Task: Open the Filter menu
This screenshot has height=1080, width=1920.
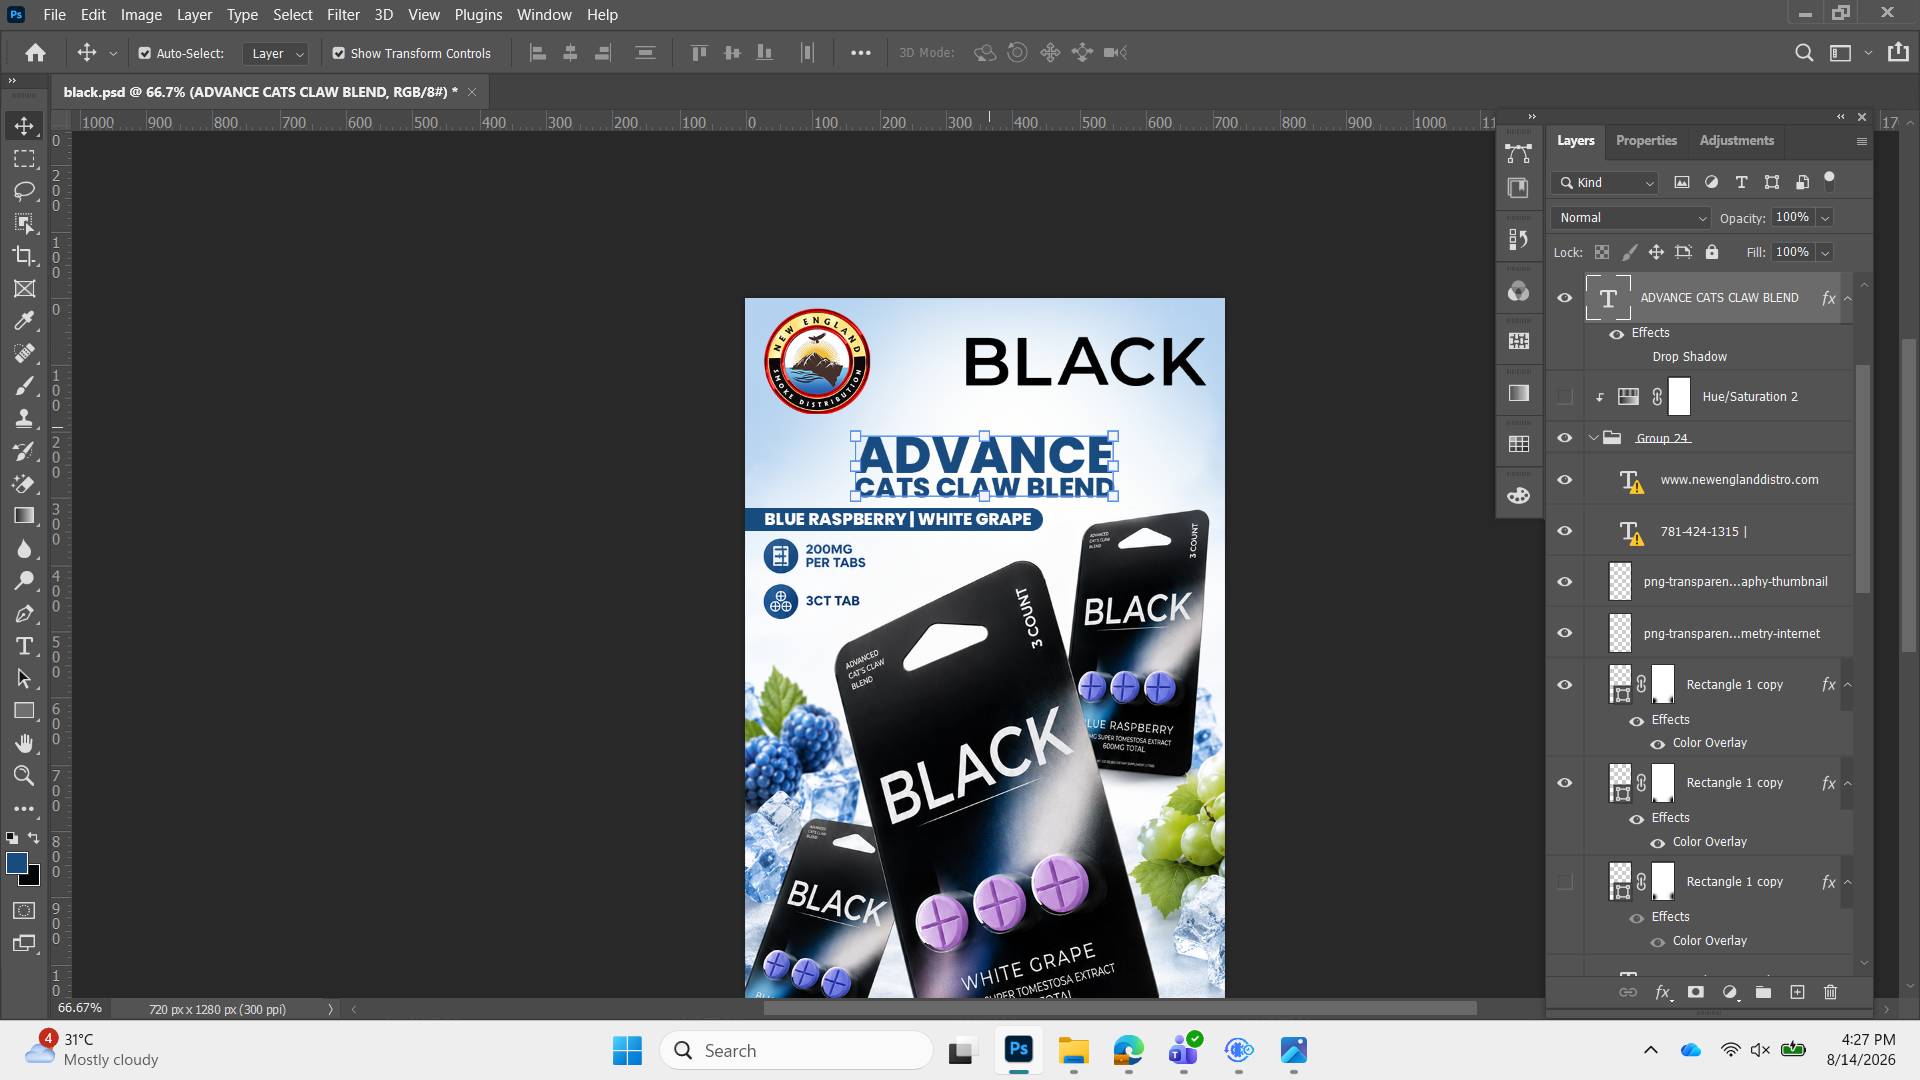Action: click(x=343, y=15)
